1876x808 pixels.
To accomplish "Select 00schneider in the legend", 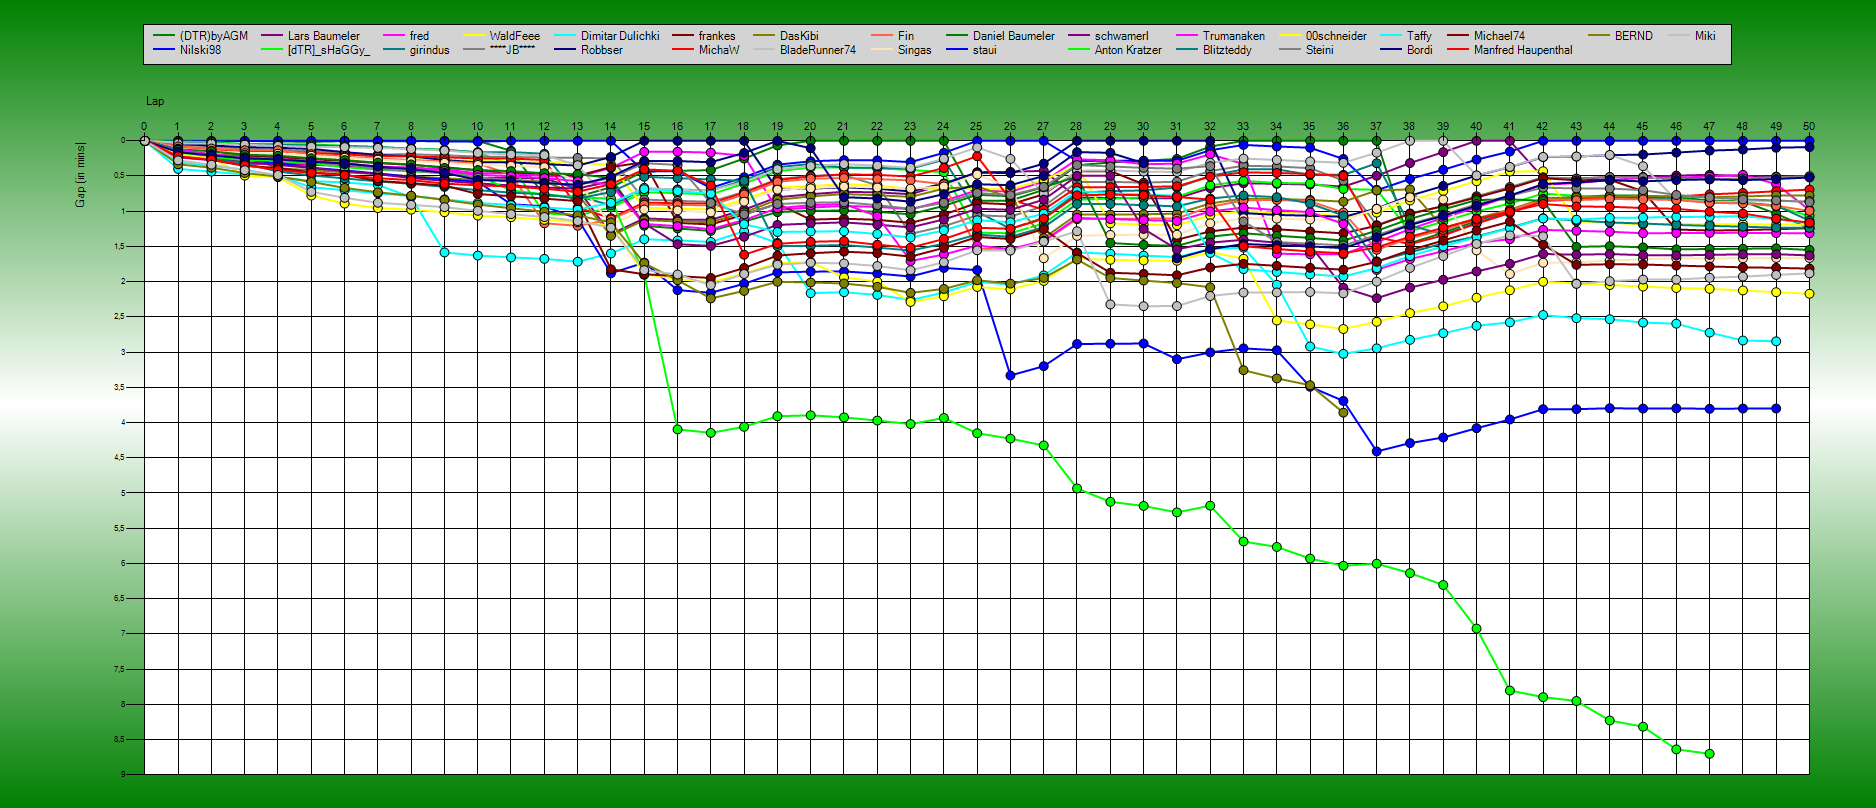I will [1323, 36].
